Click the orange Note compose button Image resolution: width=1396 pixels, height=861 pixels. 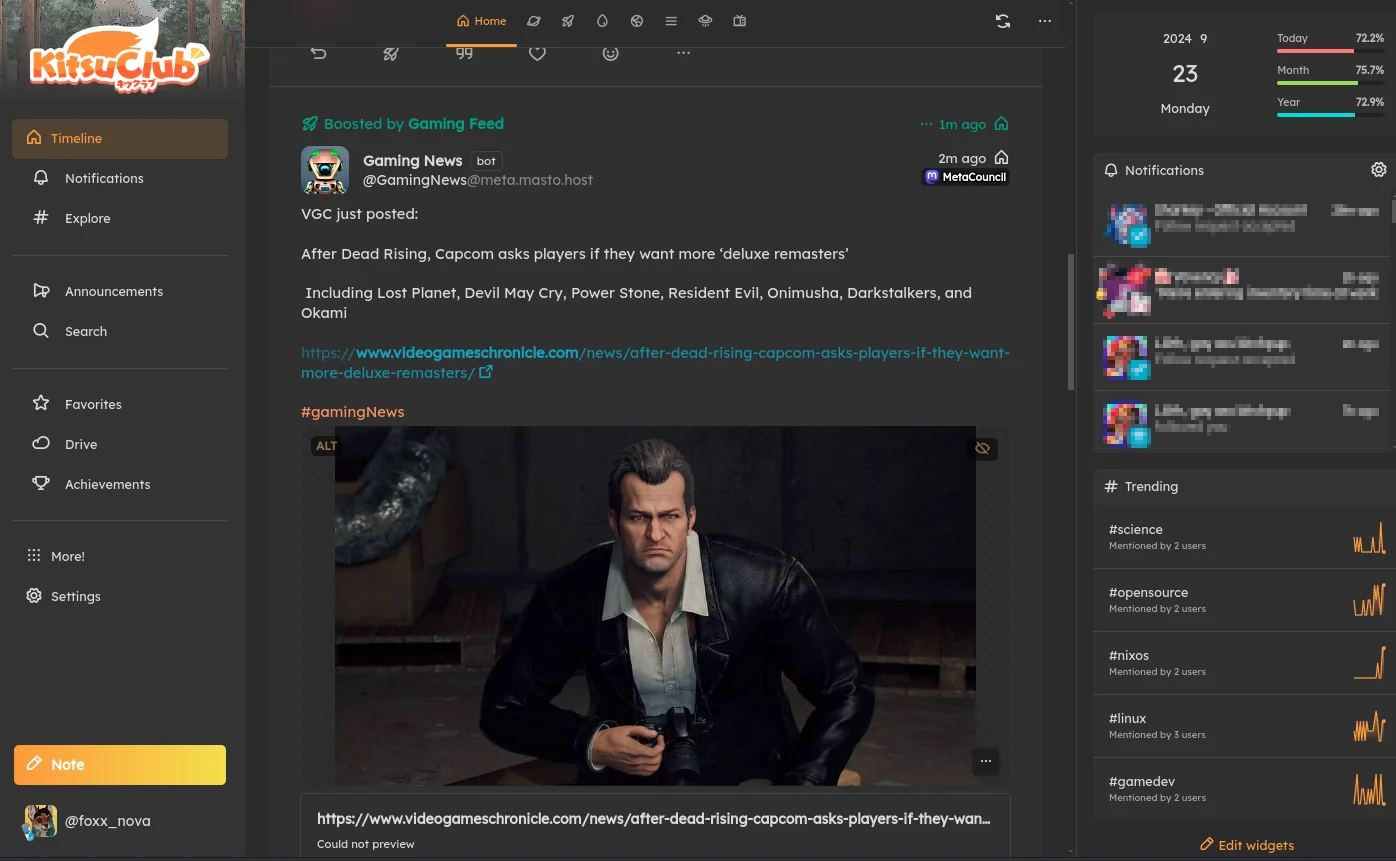click(120, 765)
